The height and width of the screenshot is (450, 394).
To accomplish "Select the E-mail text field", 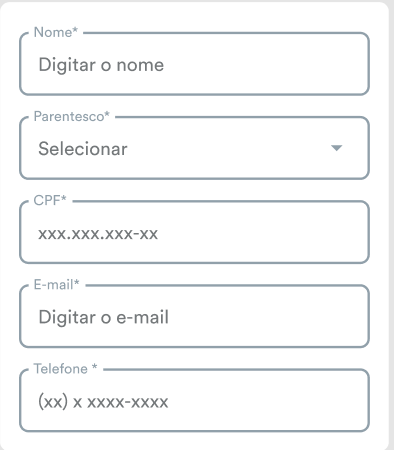I will [194, 316].
